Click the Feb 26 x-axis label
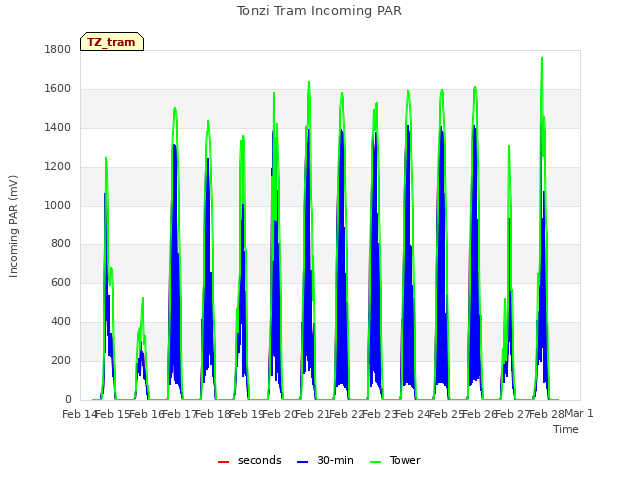 479,414
